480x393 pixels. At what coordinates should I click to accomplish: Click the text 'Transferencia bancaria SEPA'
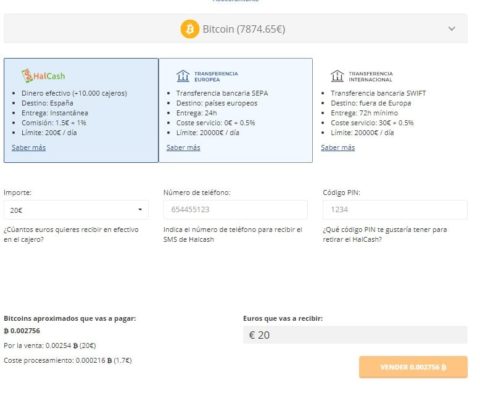(222, 93)
